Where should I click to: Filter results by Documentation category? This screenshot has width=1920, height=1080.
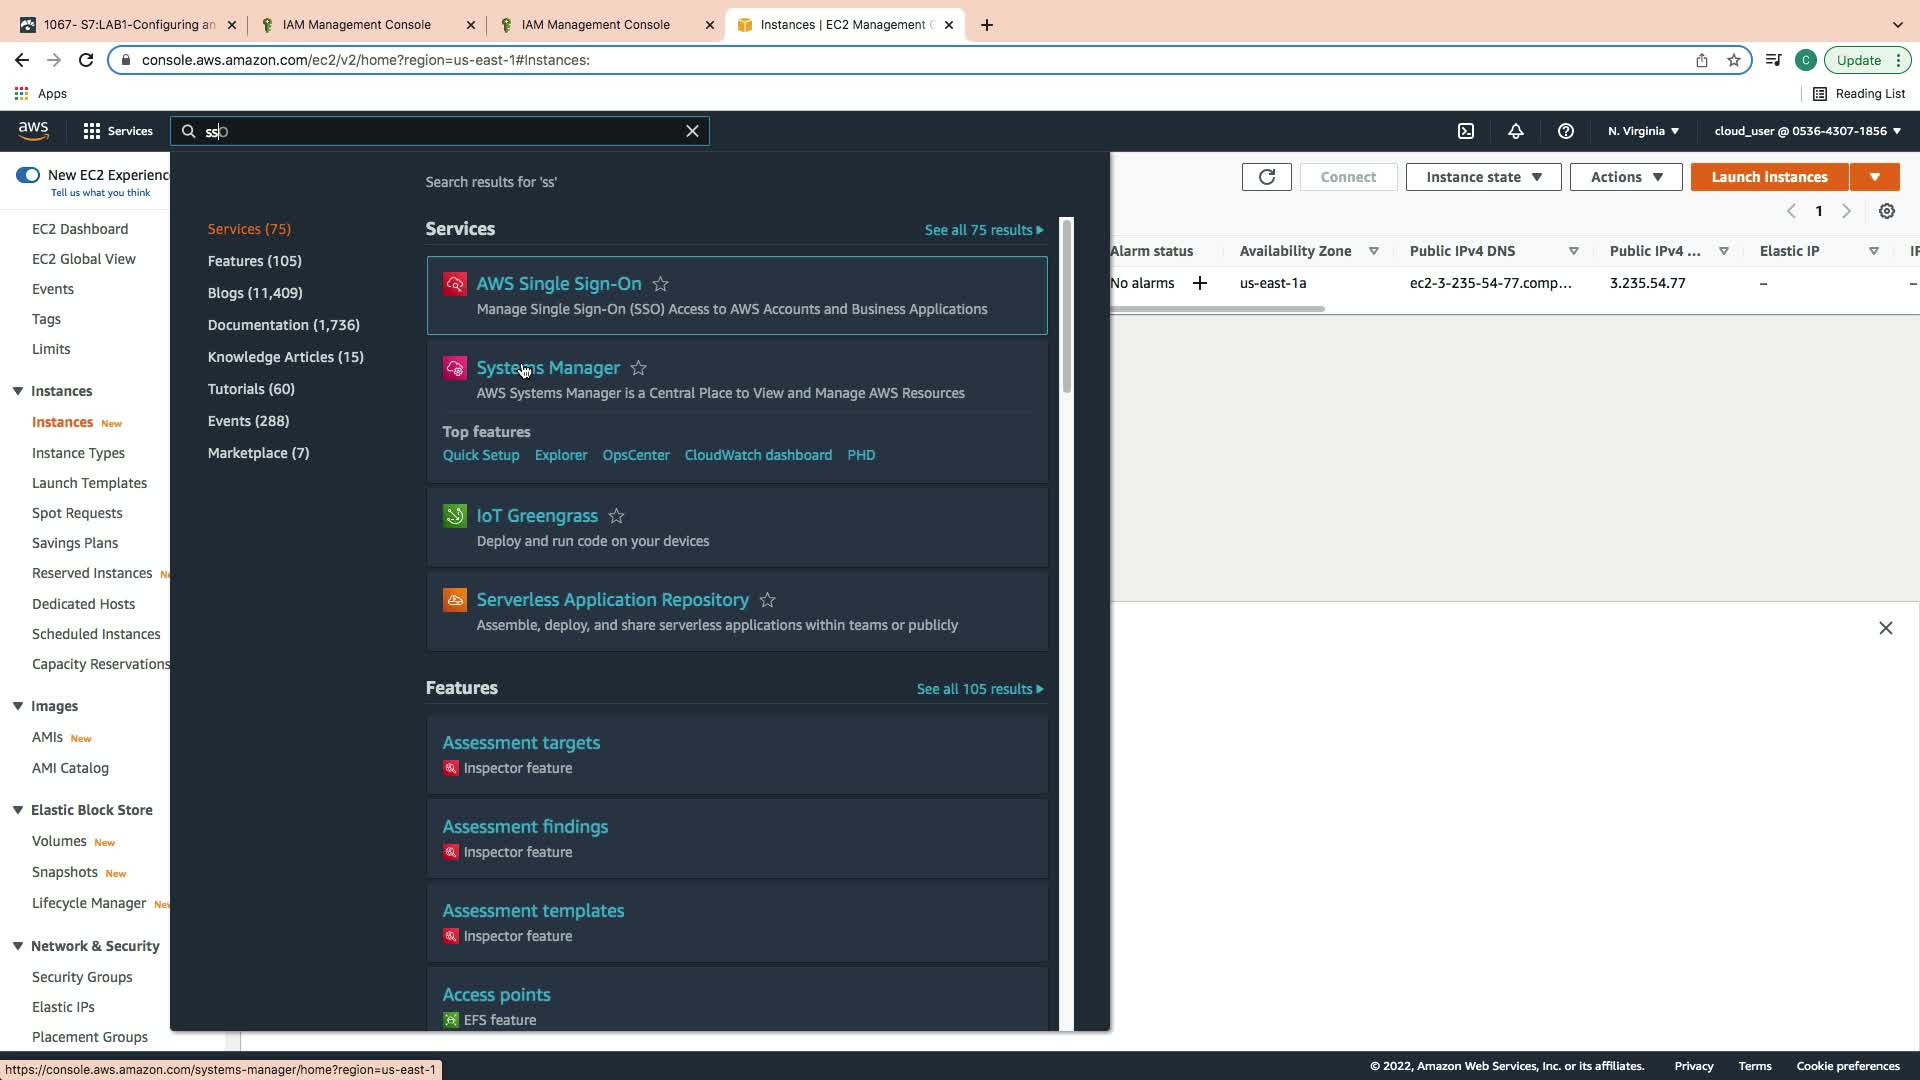pos(283,325)
